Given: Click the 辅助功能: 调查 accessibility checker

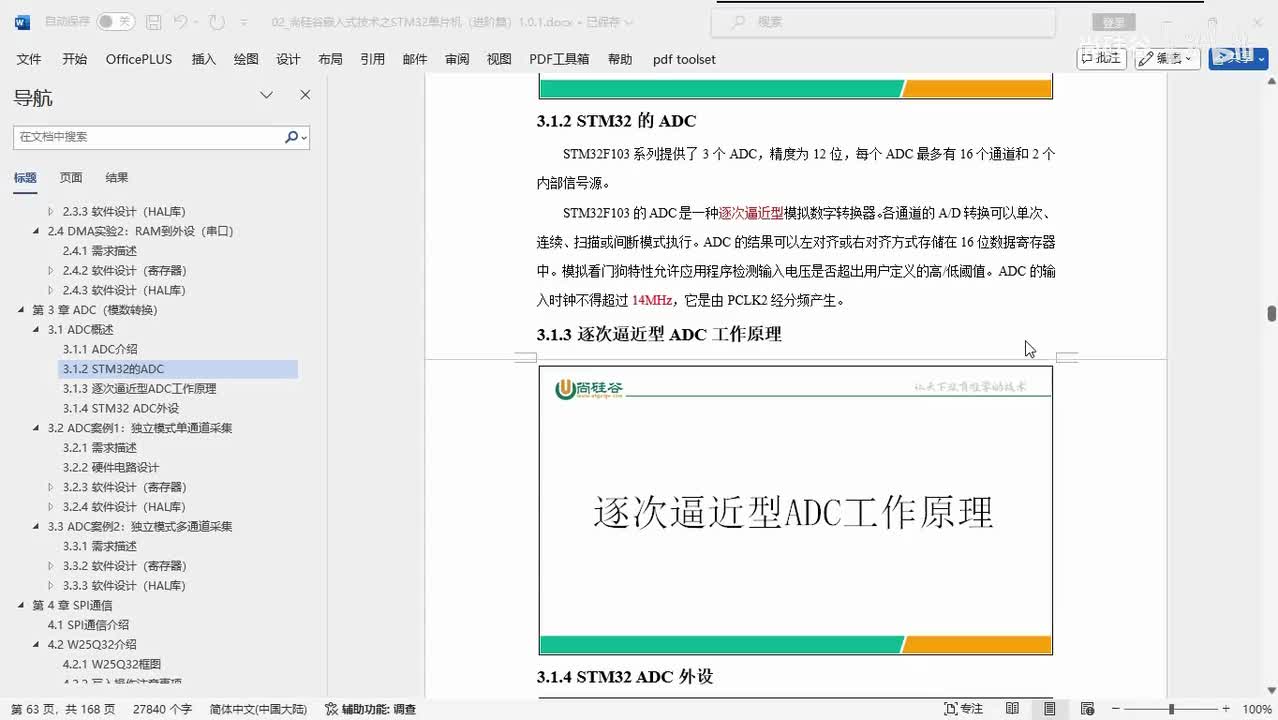Looking at the screenshot, I should pyautogui.click(x=370, y=709).
